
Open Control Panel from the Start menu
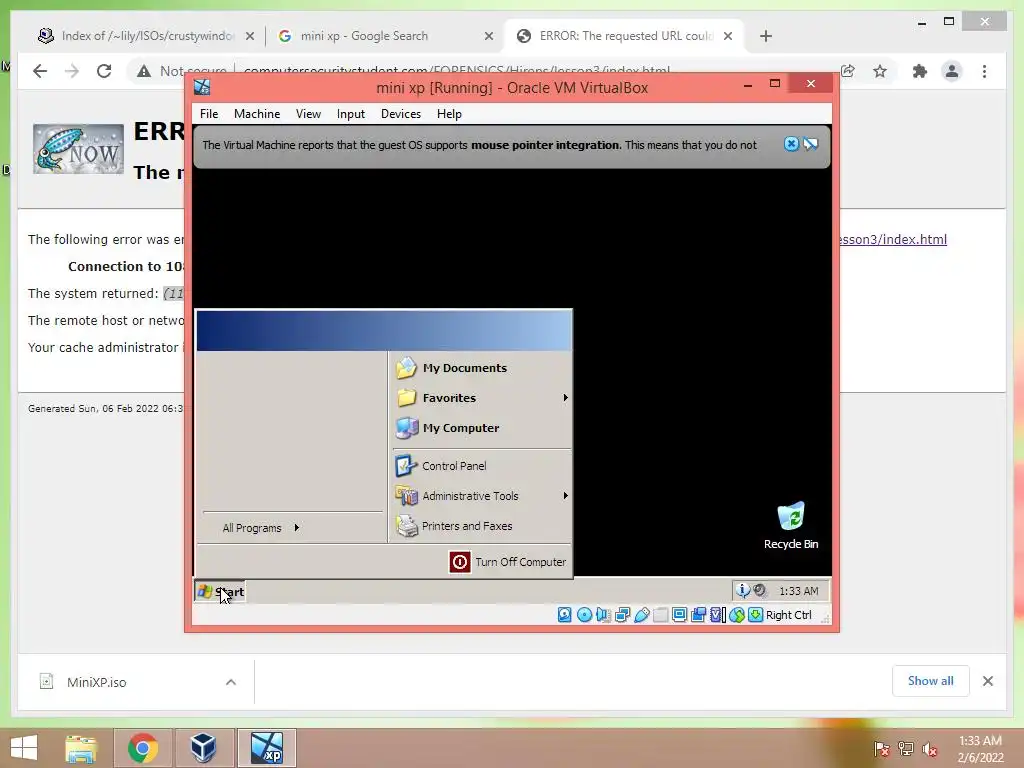[x=482, y=466]
